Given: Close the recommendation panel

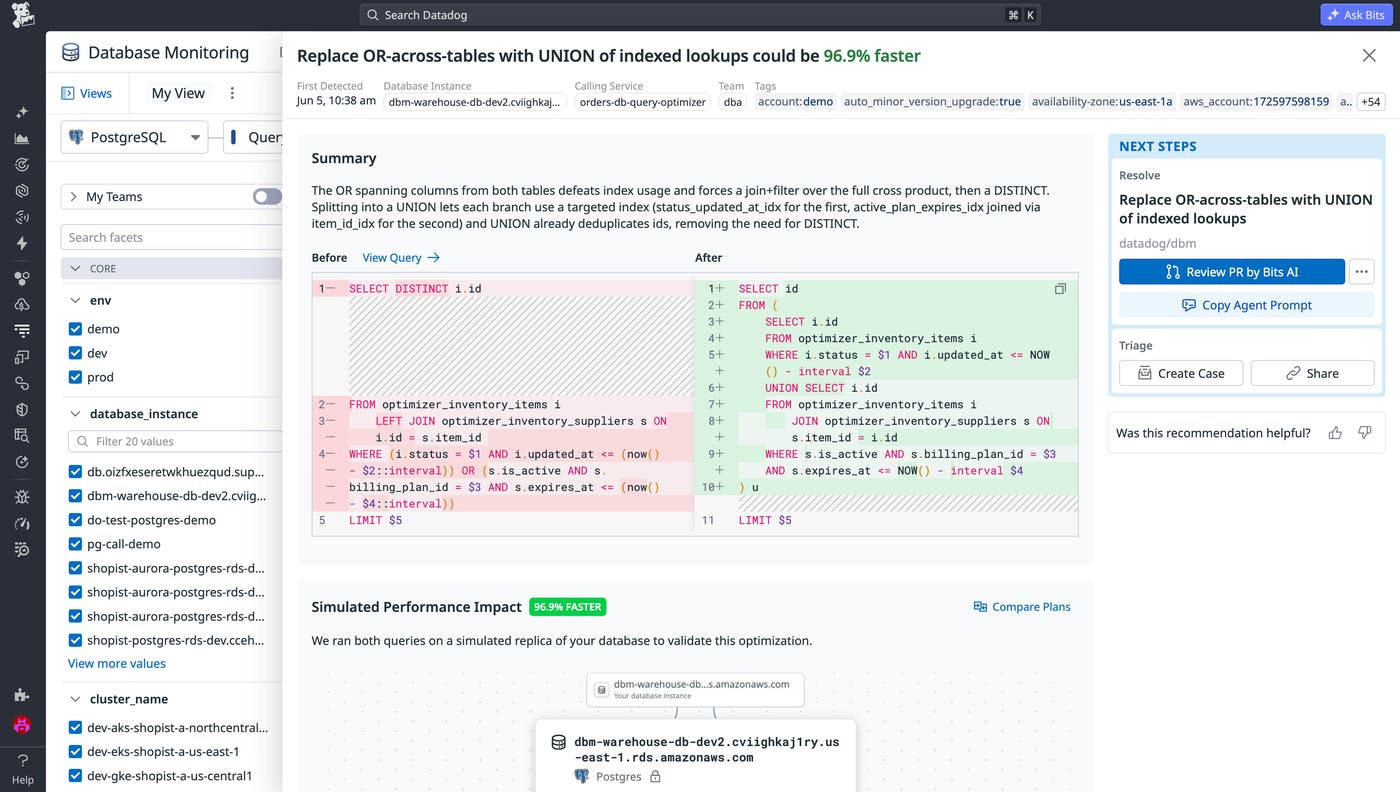Looking at the screenshot, I should click(x=1369, y=55).
